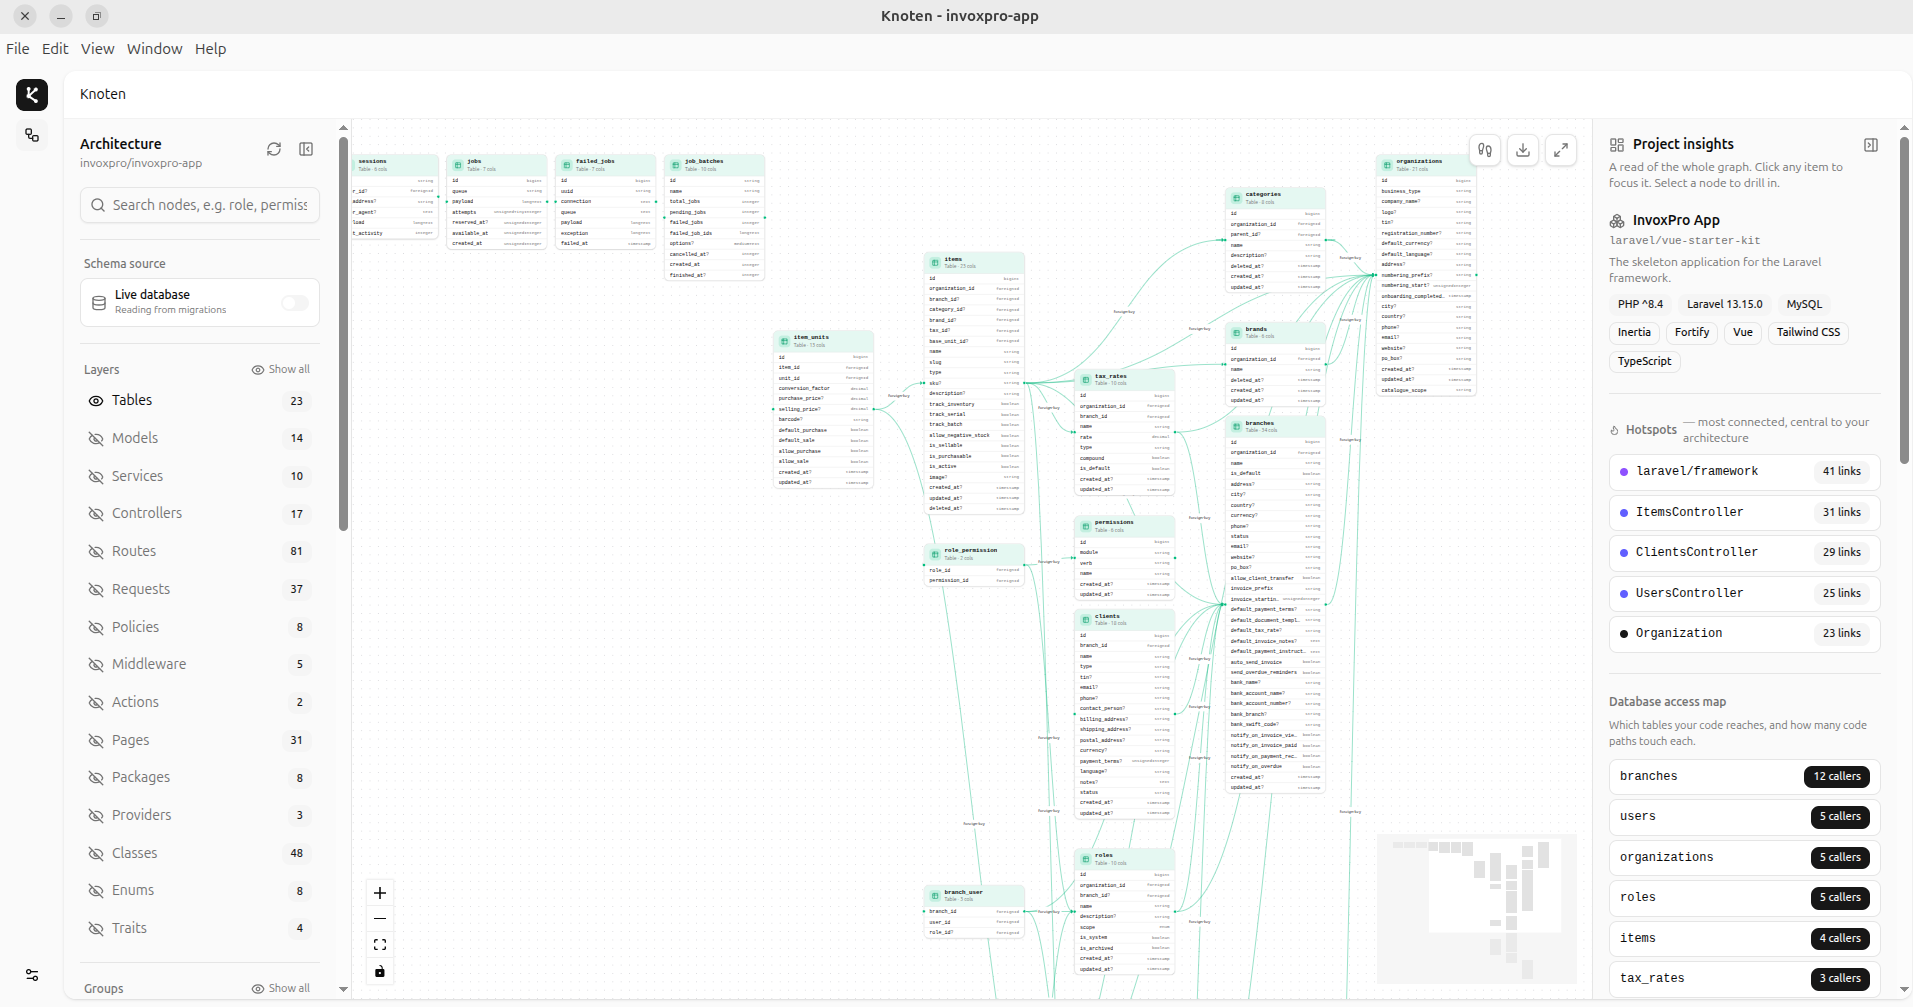The width and height of the screenshot is (1913, 1007).
Task: Select the Enums layer row
Action: [x=200, y=891]
